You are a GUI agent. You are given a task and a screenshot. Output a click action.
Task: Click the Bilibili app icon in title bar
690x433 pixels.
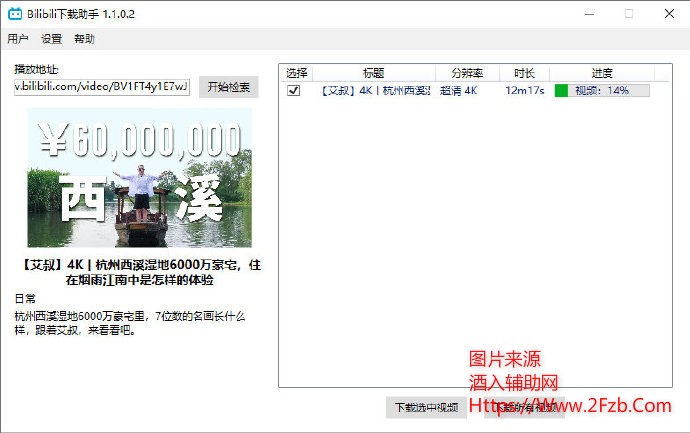click(15, 14)
